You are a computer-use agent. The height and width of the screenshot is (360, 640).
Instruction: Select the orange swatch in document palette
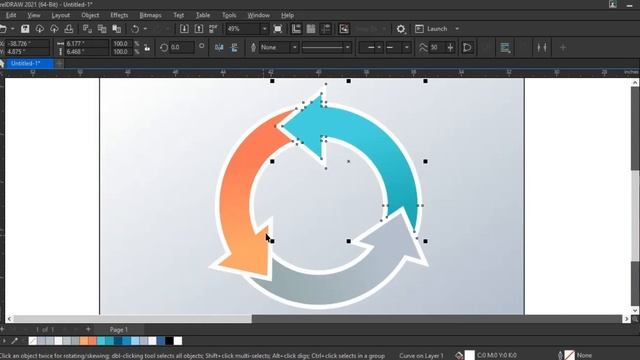pos(84,340)
